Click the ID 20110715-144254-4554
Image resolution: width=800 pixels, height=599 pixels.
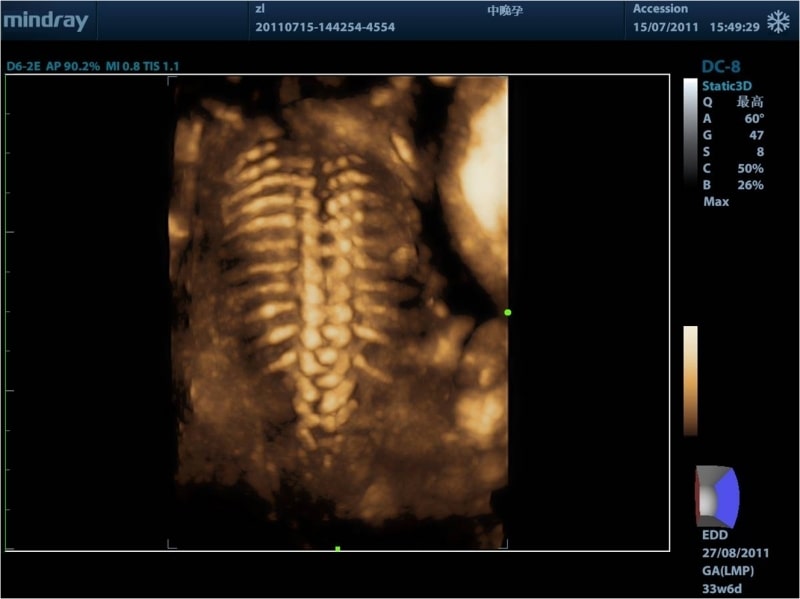(x=325, y=27)
